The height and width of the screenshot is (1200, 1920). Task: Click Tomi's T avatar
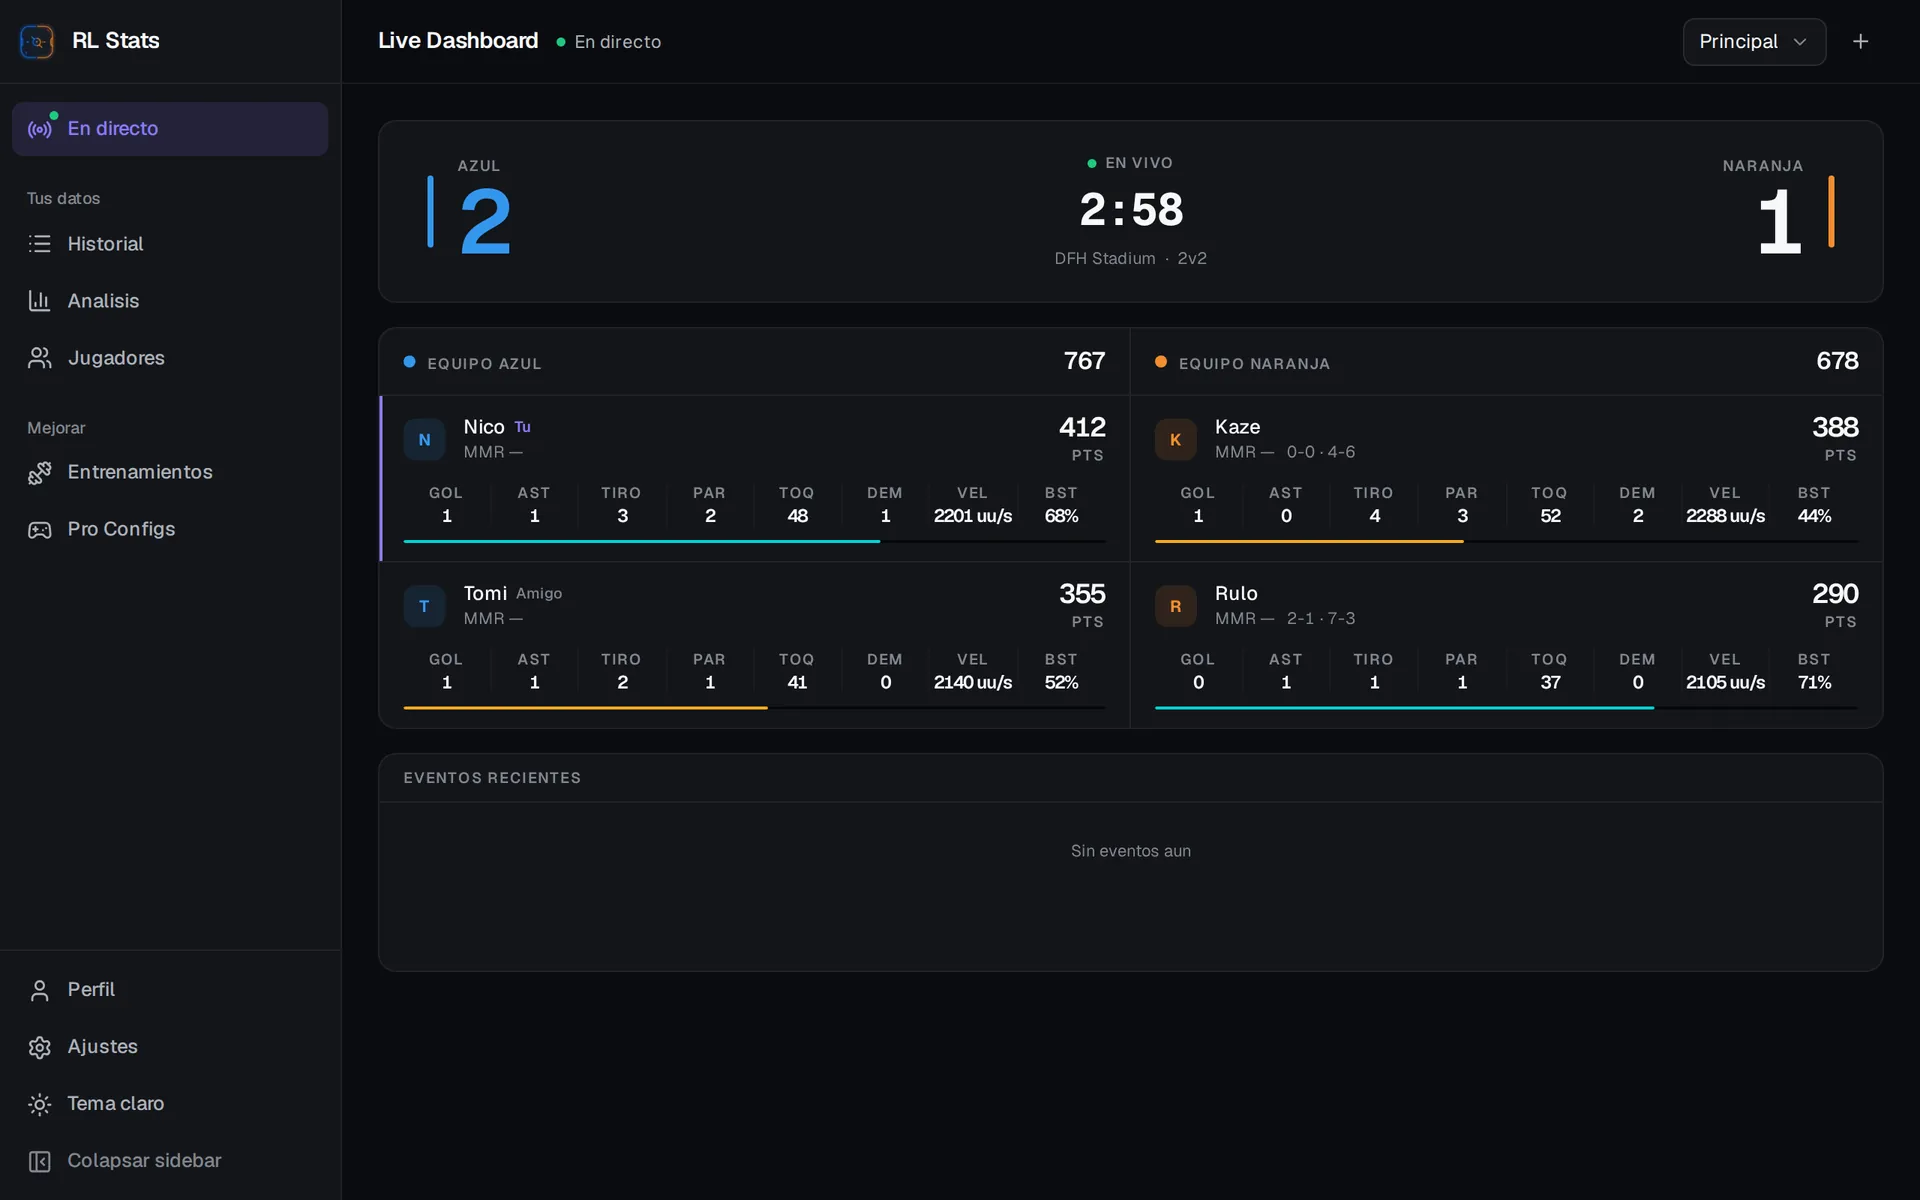coord(424,606)
